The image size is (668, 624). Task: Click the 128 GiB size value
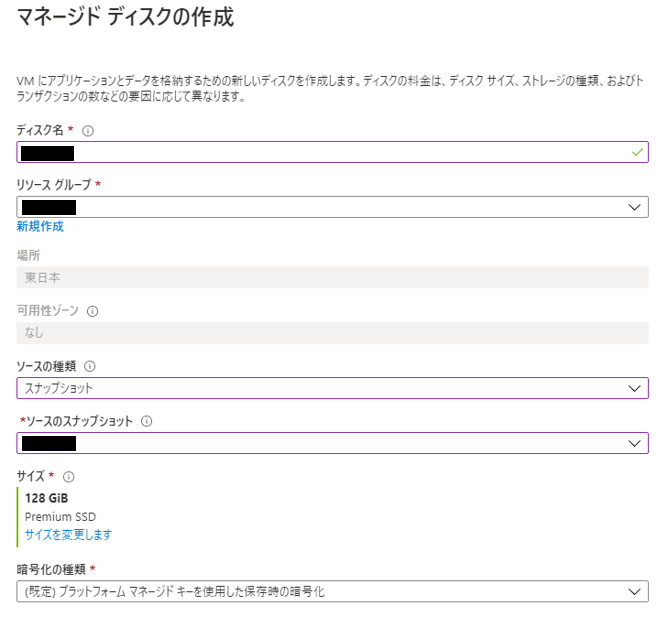click(46, 498)
